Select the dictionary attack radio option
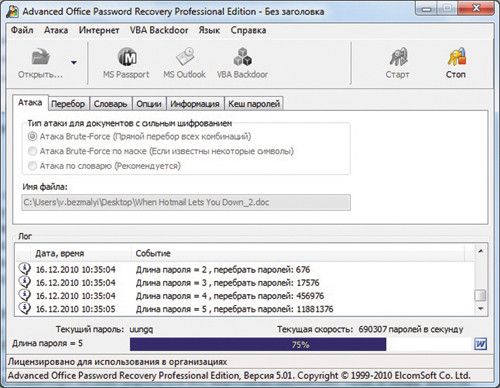 [x=32, y=166]
